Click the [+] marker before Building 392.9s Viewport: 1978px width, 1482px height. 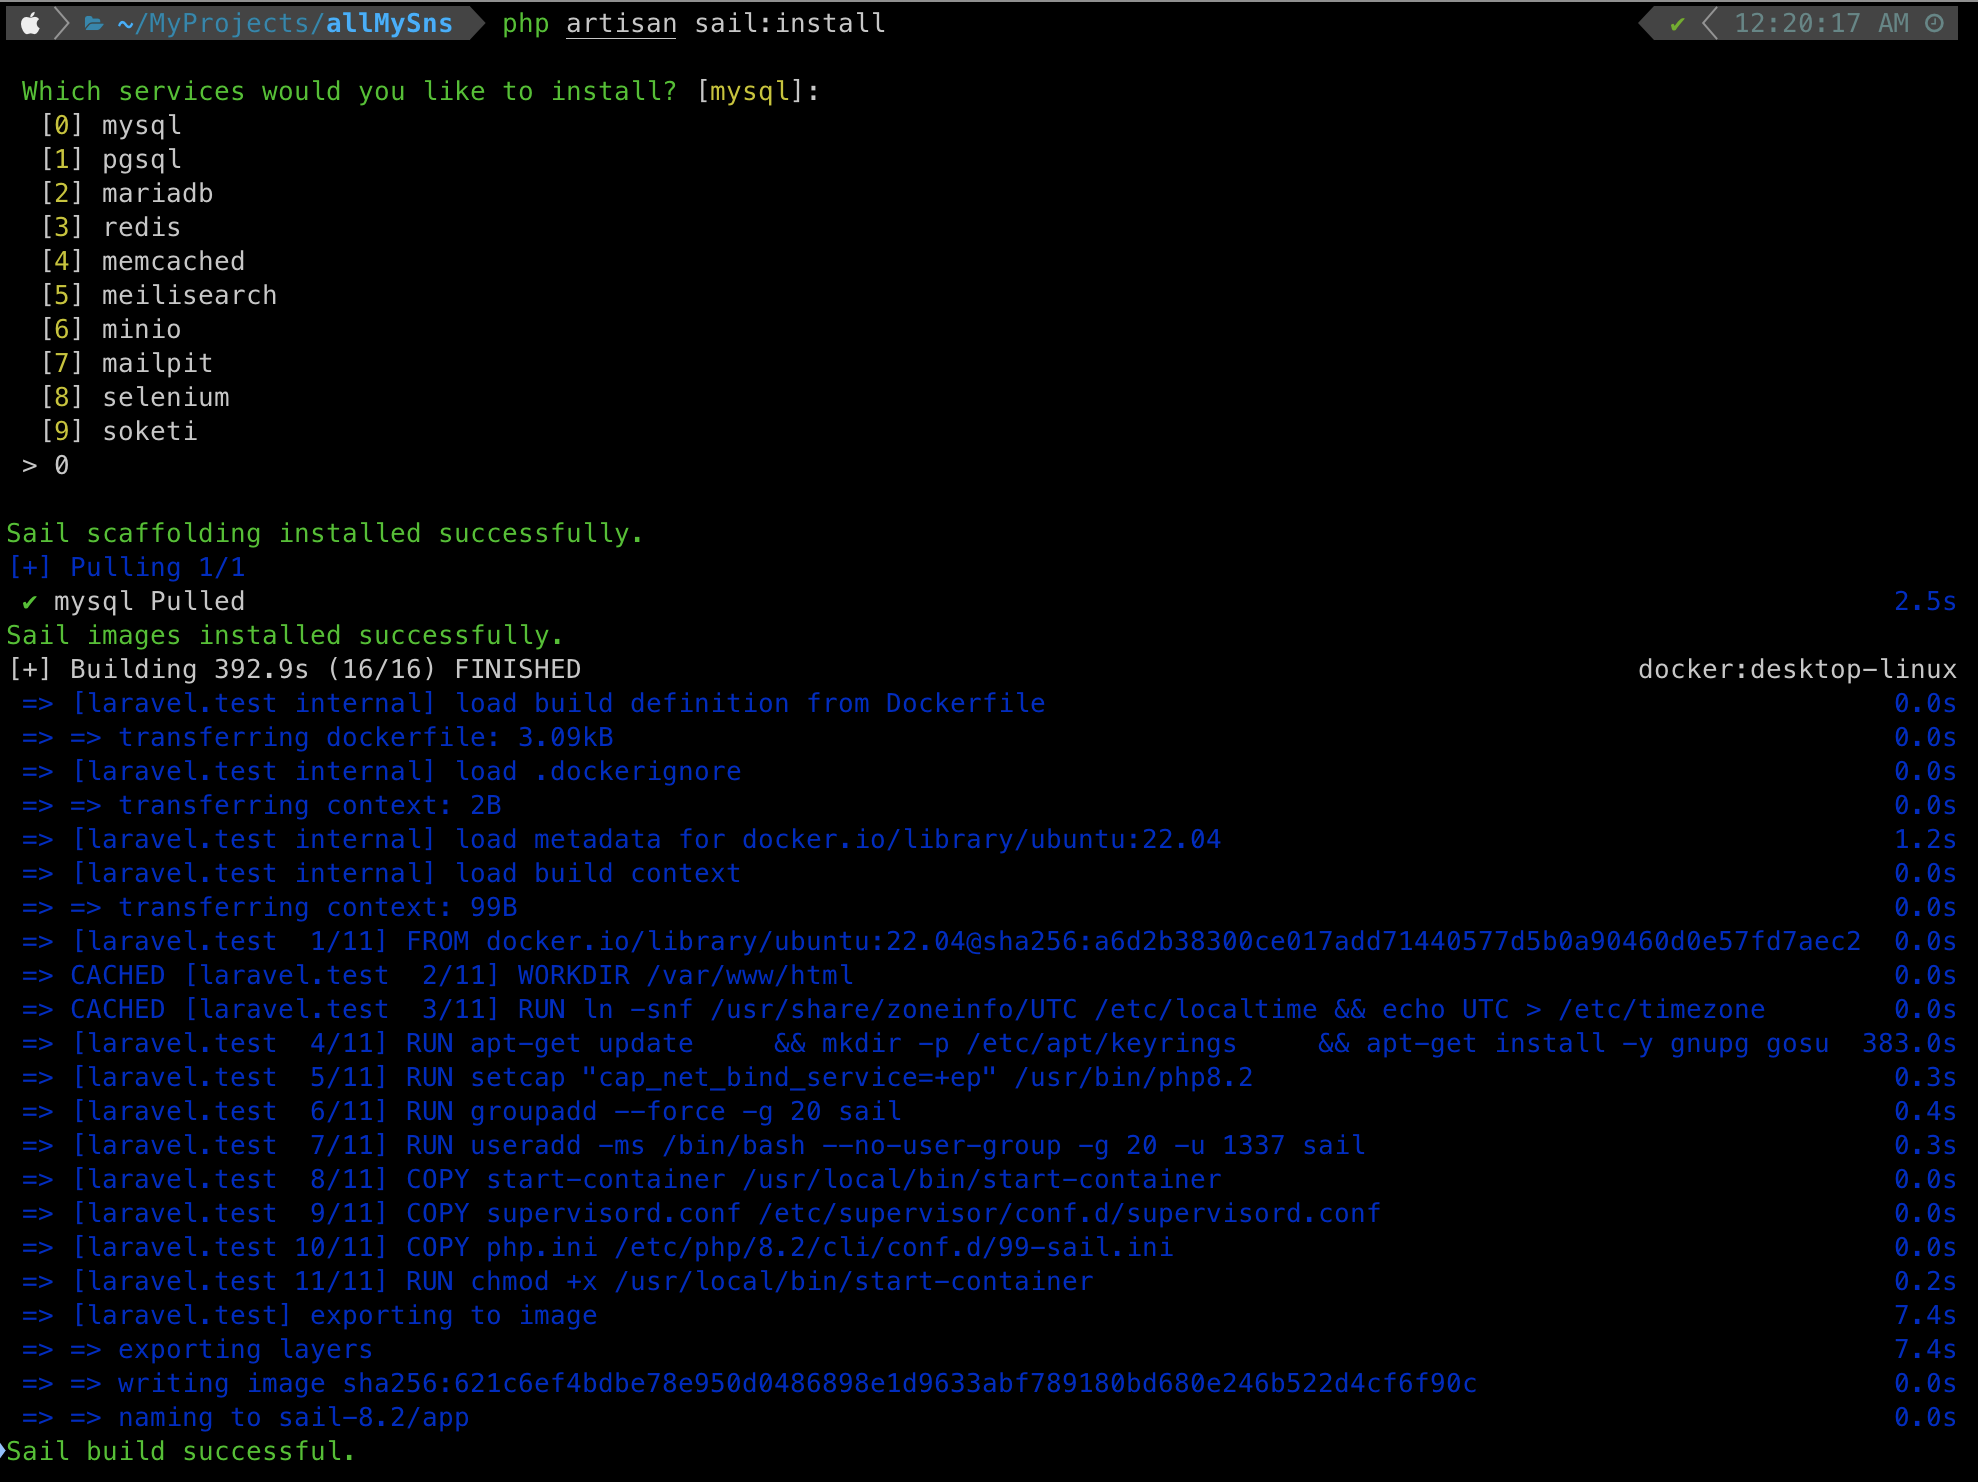[x=30, y=669]
